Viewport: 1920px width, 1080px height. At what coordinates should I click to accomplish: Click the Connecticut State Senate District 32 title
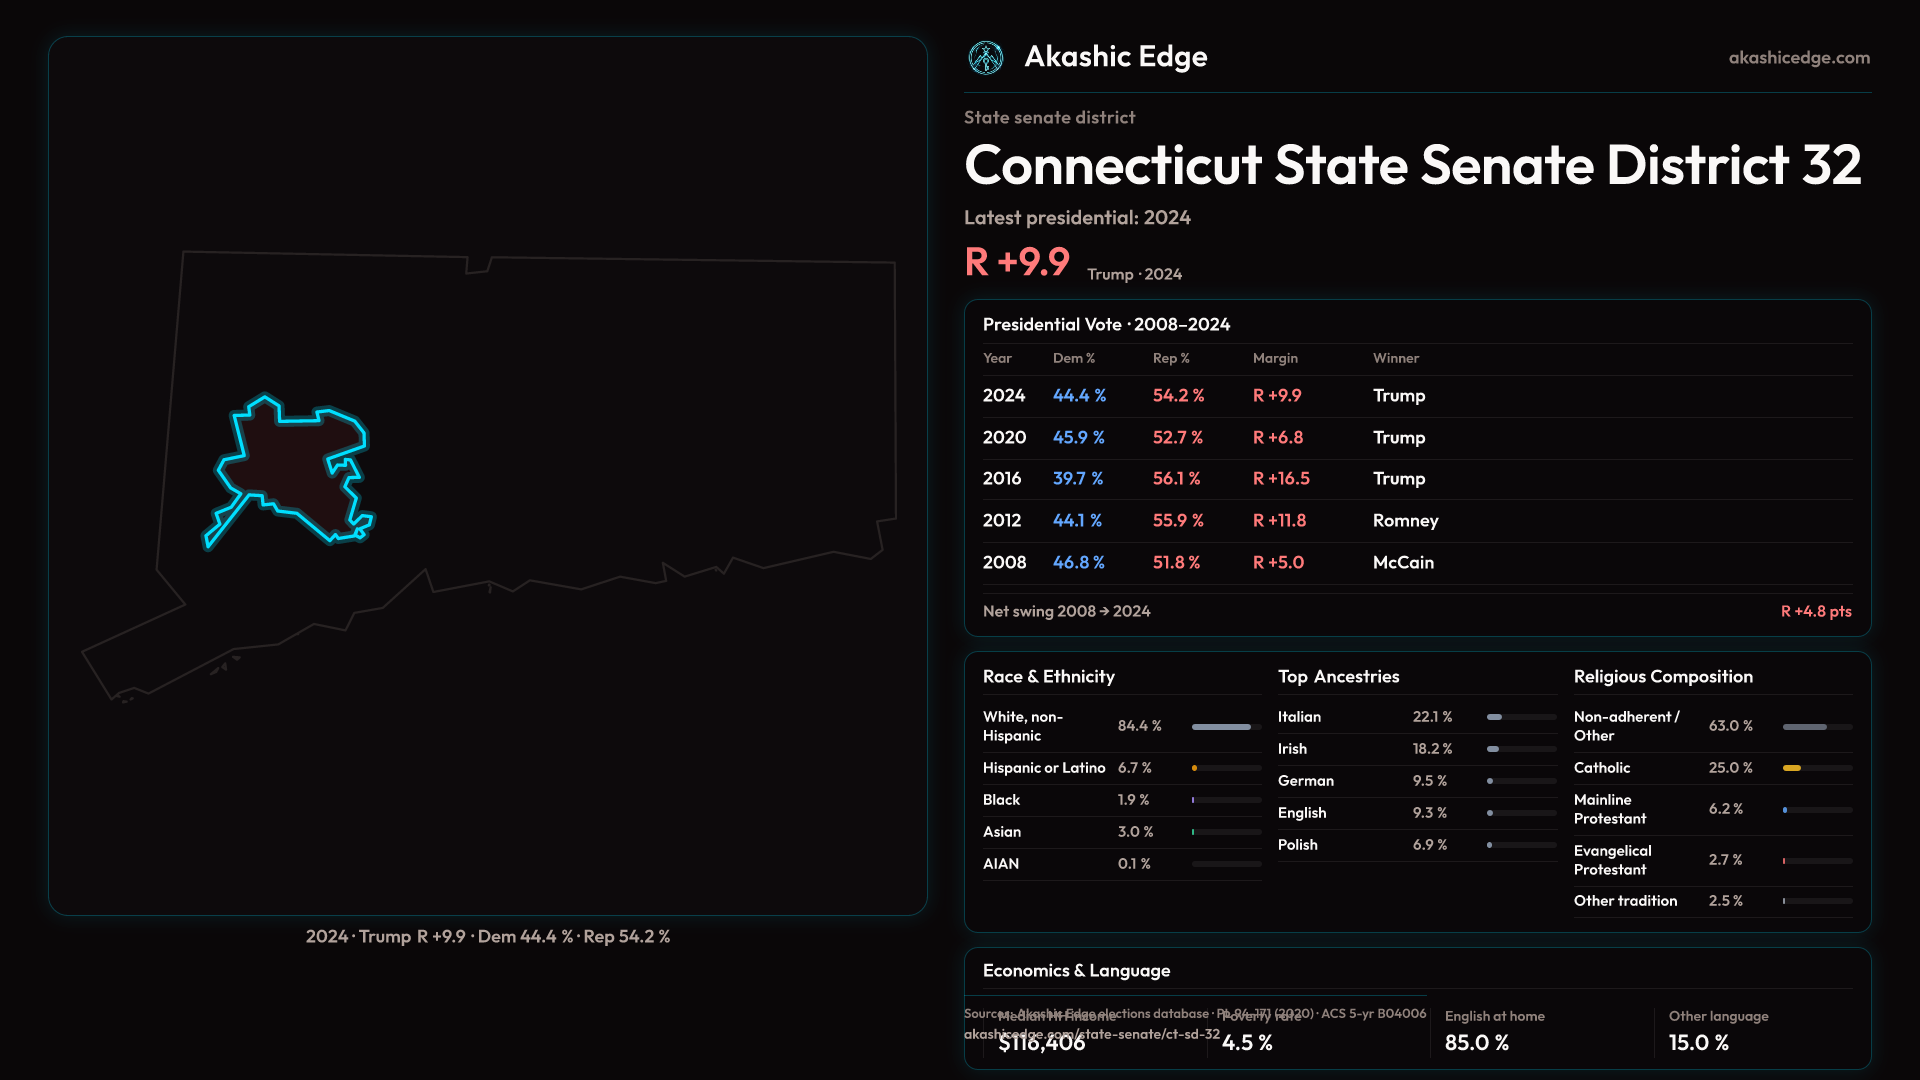click(x=1412, y=165)
